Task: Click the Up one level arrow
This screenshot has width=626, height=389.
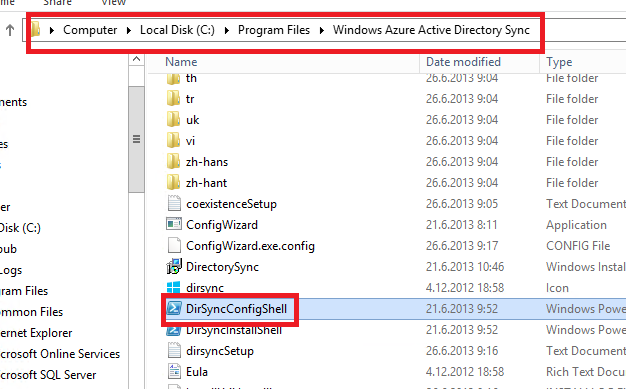Action: click(x=10, y=30)
